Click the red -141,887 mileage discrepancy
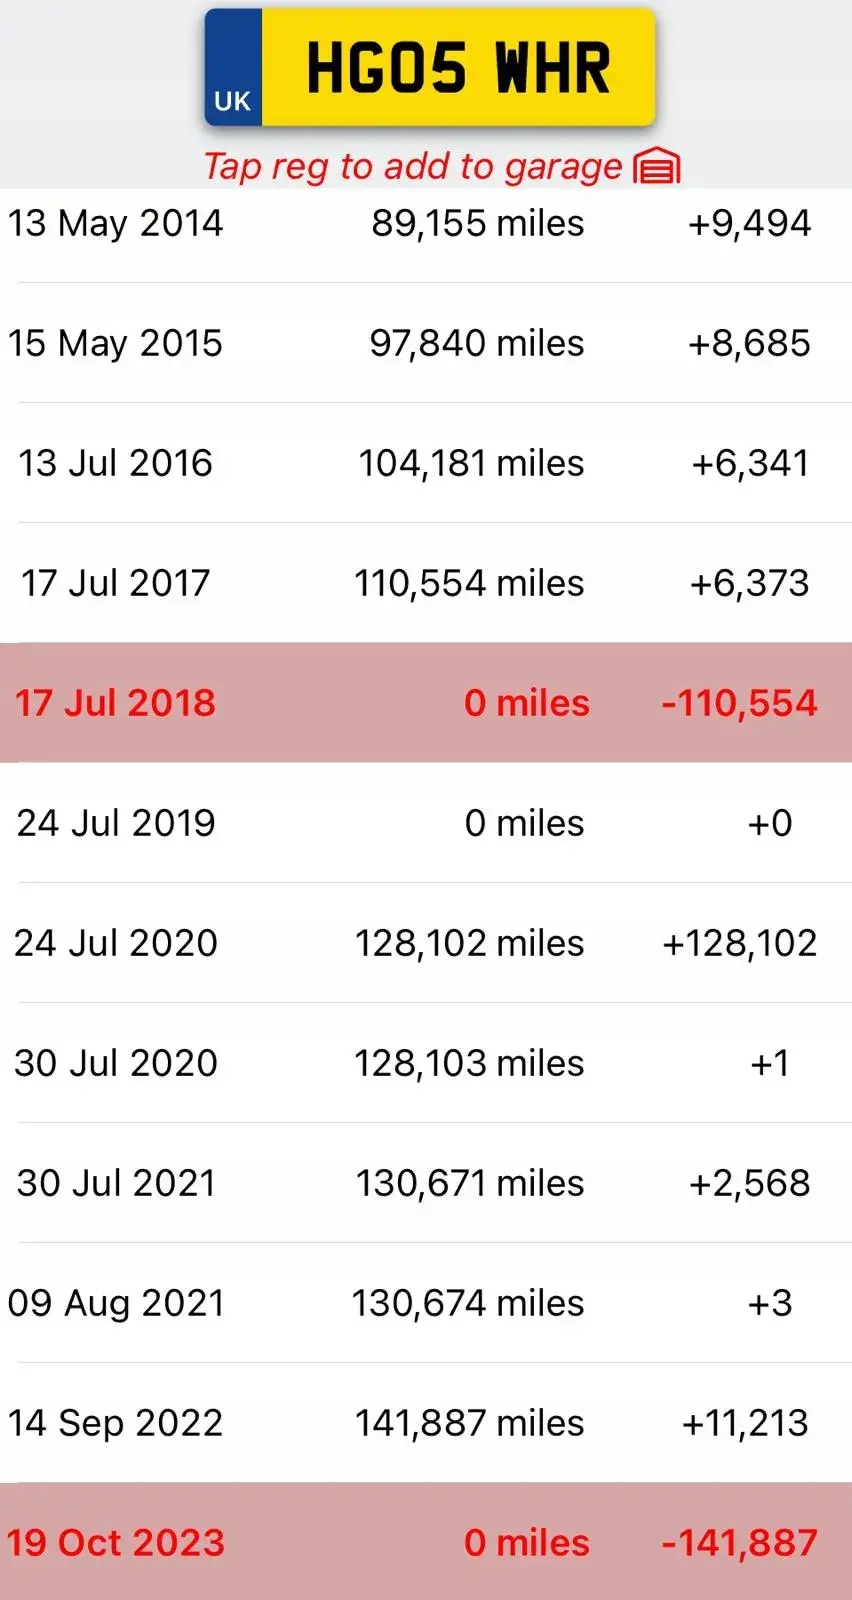 [x=739, y=1543]
